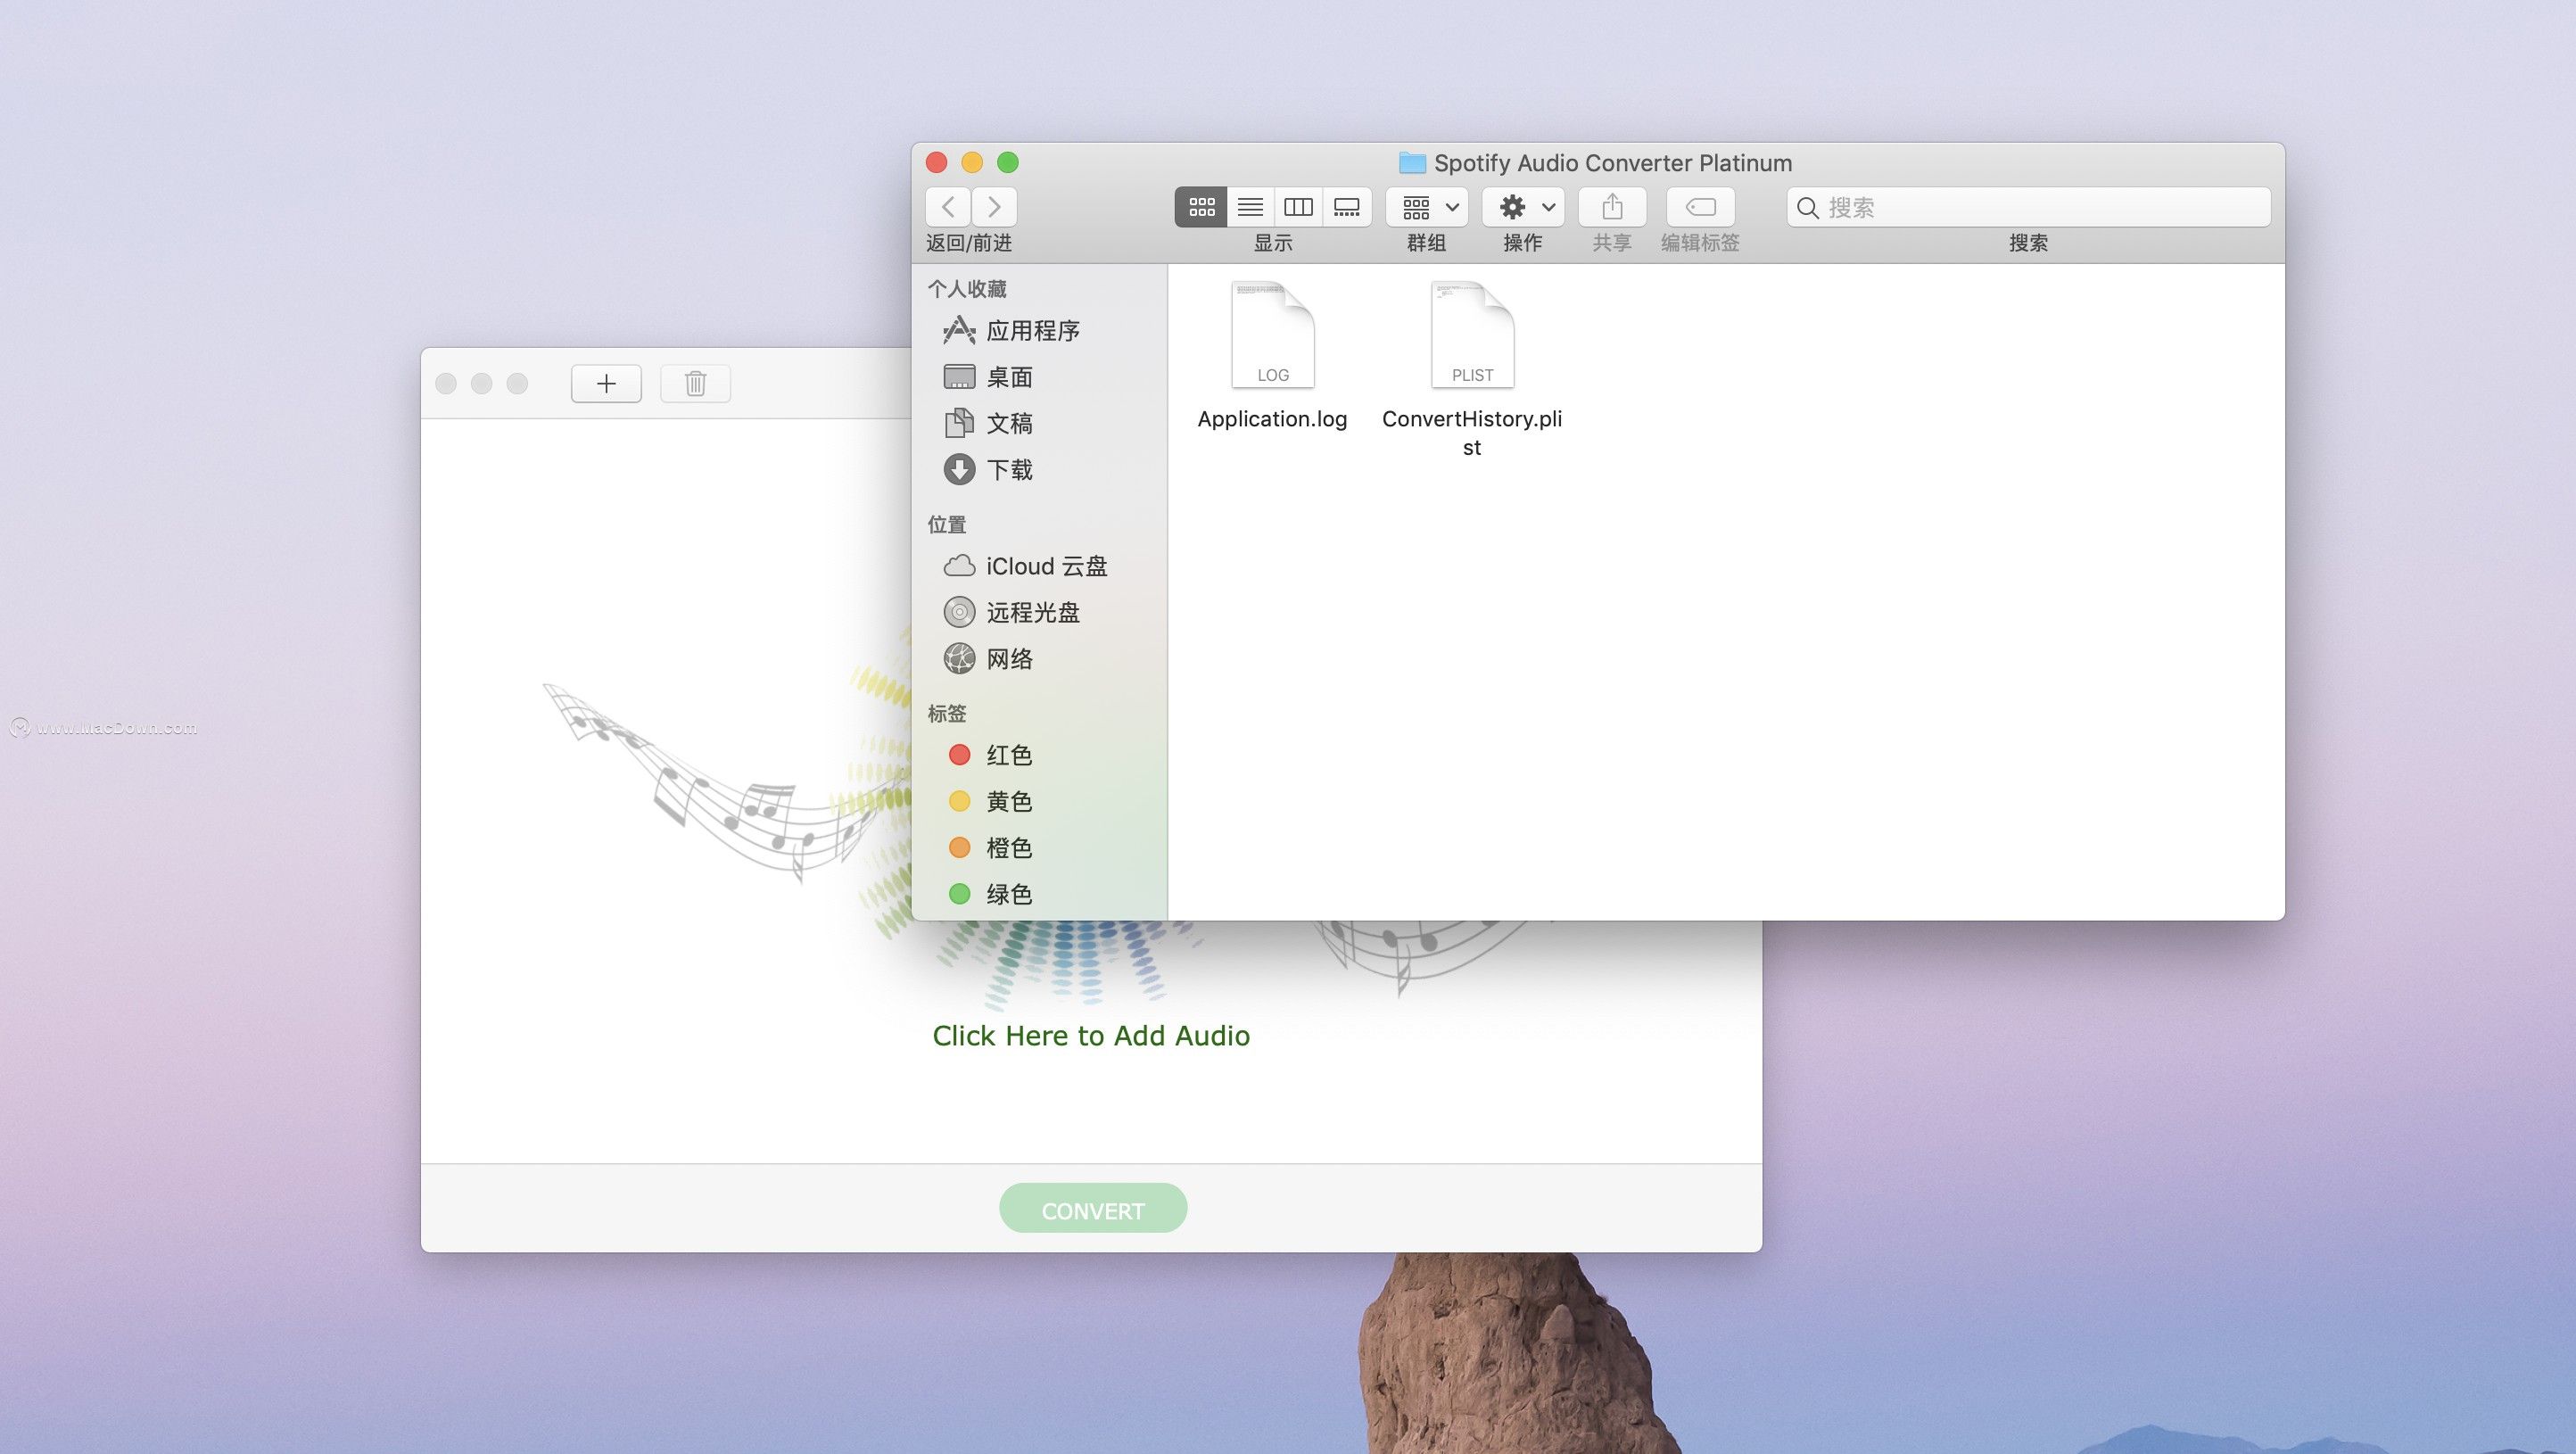Screen dimensions: 2576x1454
Task: Click 'Click Here to Add Audio'
Action: [x=1091, y=1036]
